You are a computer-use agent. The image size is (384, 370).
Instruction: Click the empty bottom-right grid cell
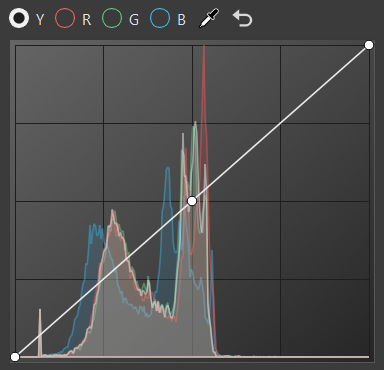[x=325, y=318]
